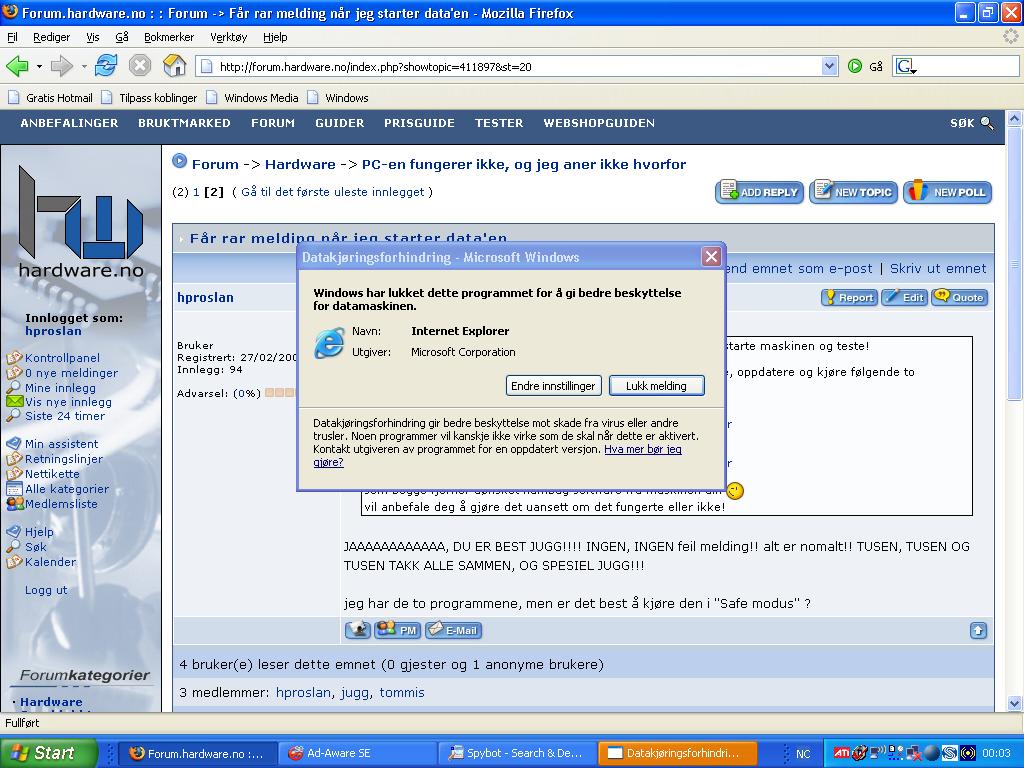Open 0 nye meldinger link
Viewport: 1024px width, 768px height.
tap(71, 373)
